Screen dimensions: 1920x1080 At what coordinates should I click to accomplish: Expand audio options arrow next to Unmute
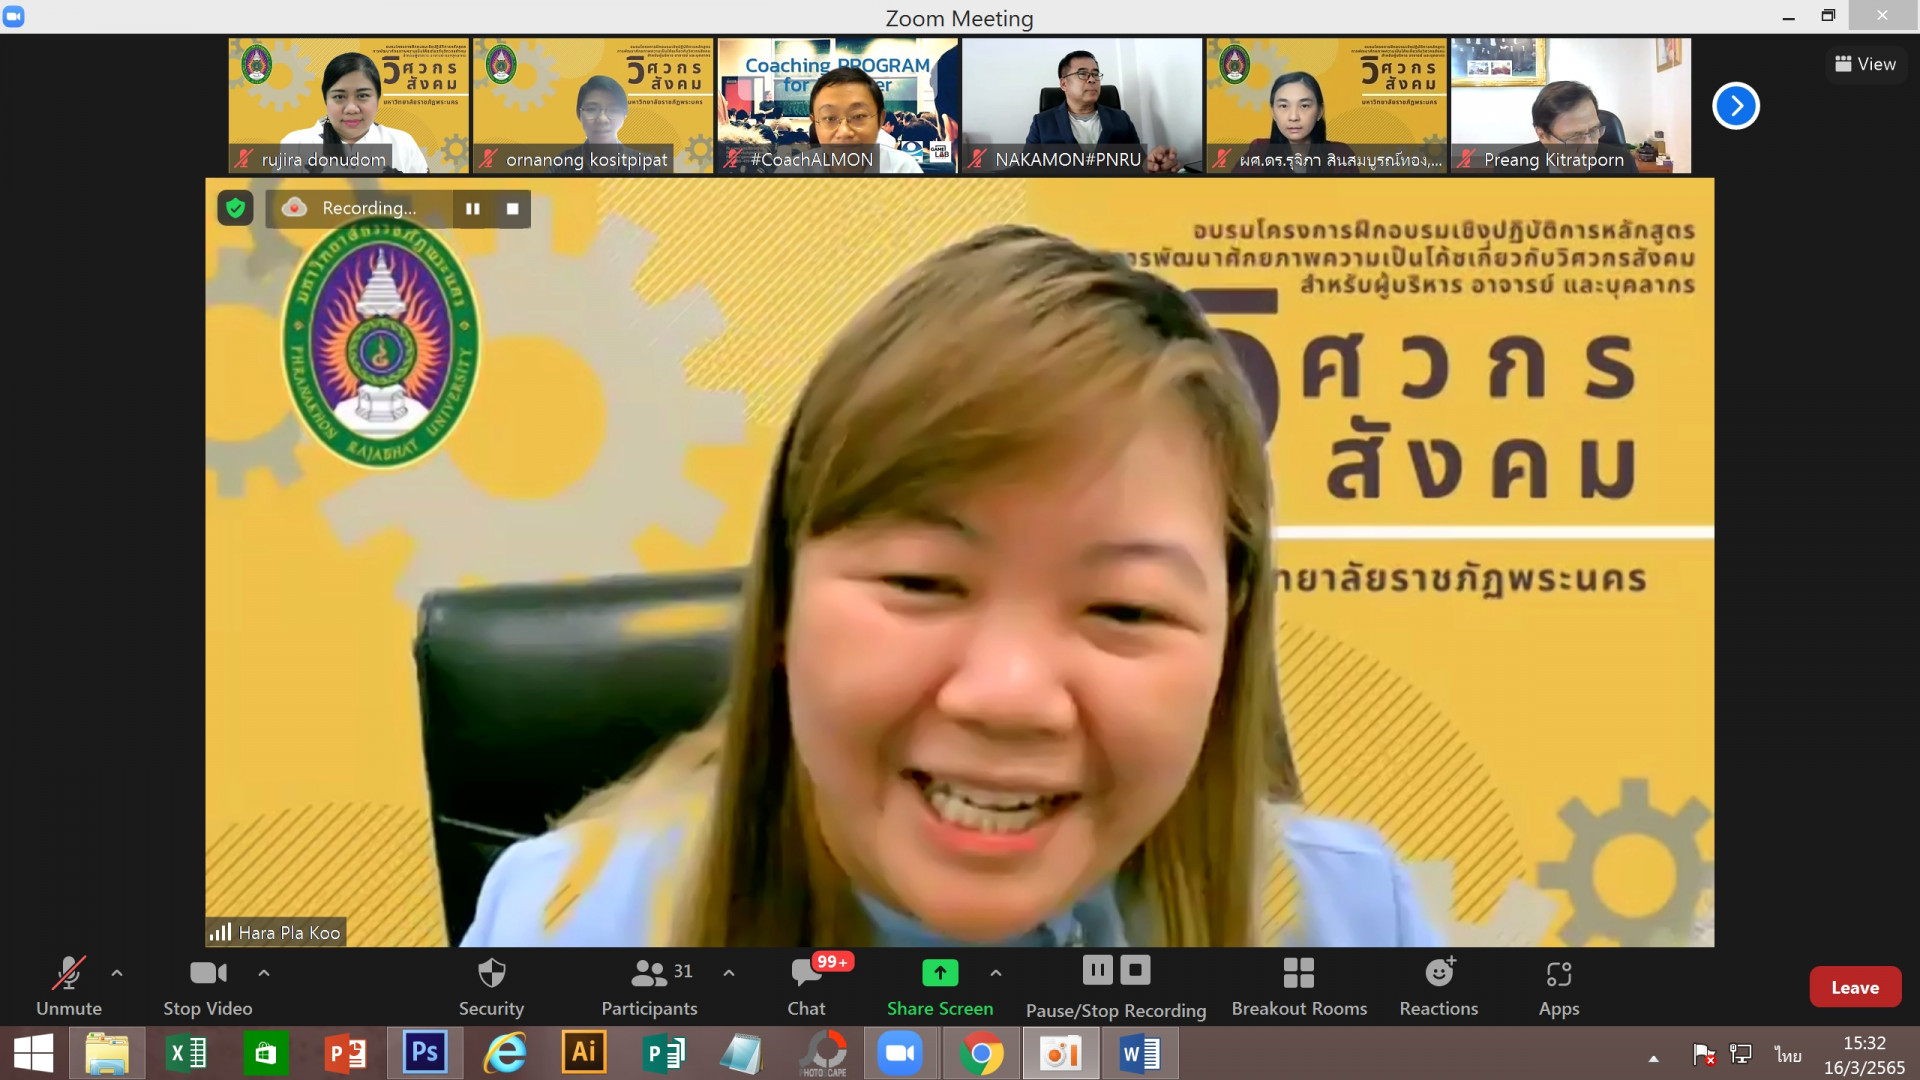[117, 972]
